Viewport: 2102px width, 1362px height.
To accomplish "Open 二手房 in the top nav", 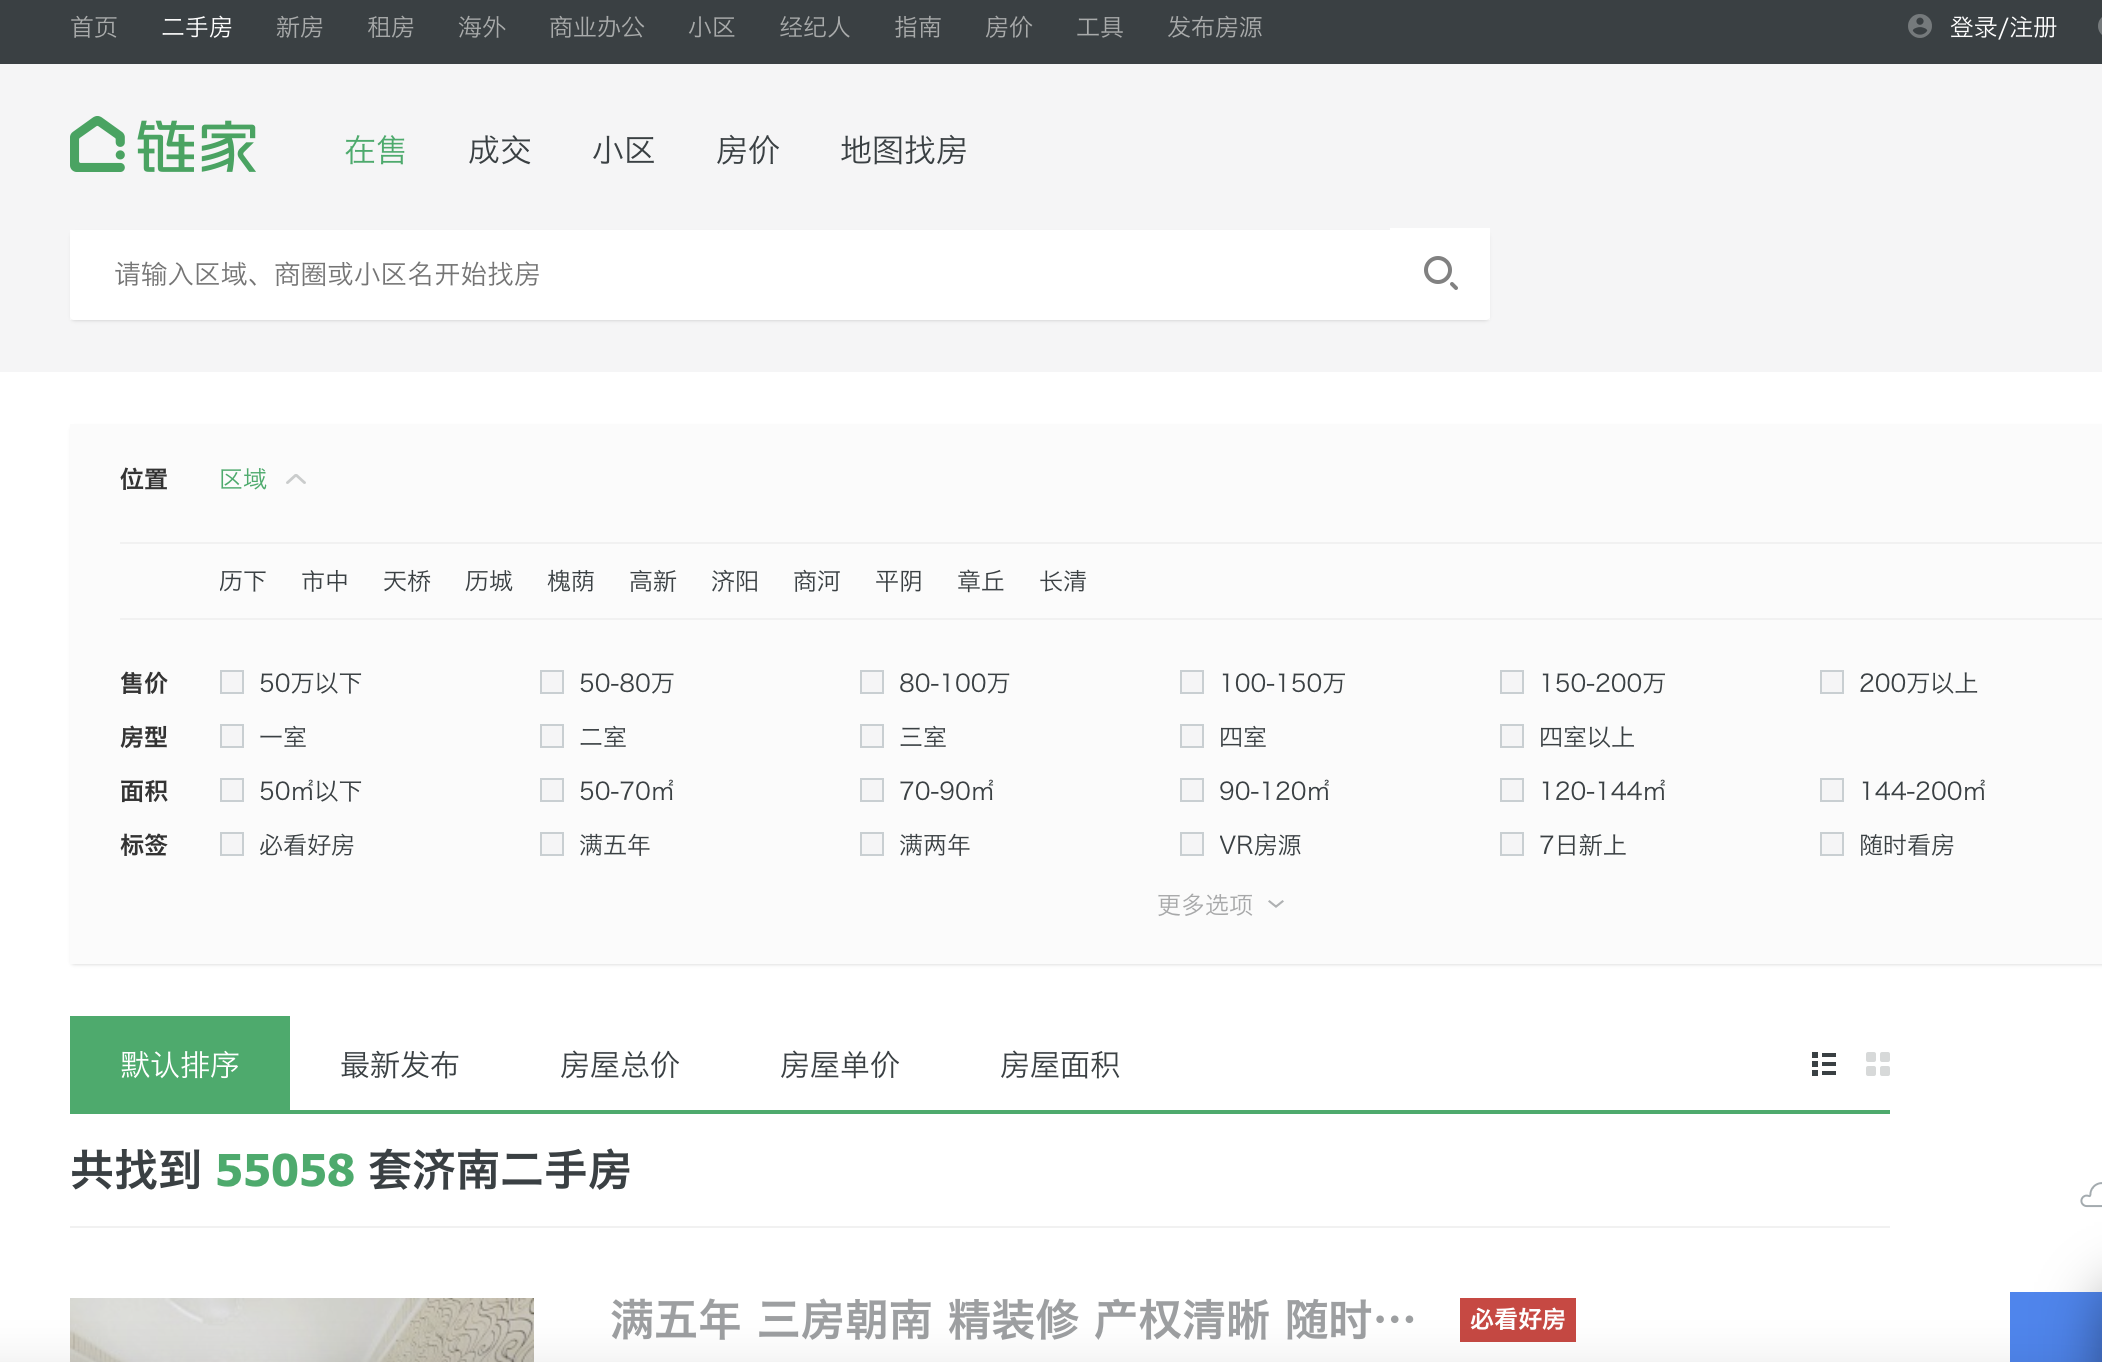I will pos(197,27).
